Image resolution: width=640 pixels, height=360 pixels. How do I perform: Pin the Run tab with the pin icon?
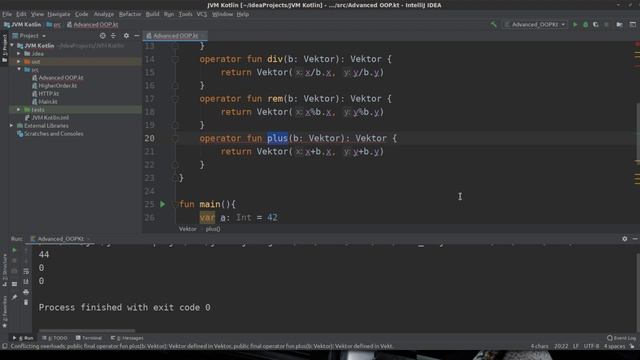(14, 297)
